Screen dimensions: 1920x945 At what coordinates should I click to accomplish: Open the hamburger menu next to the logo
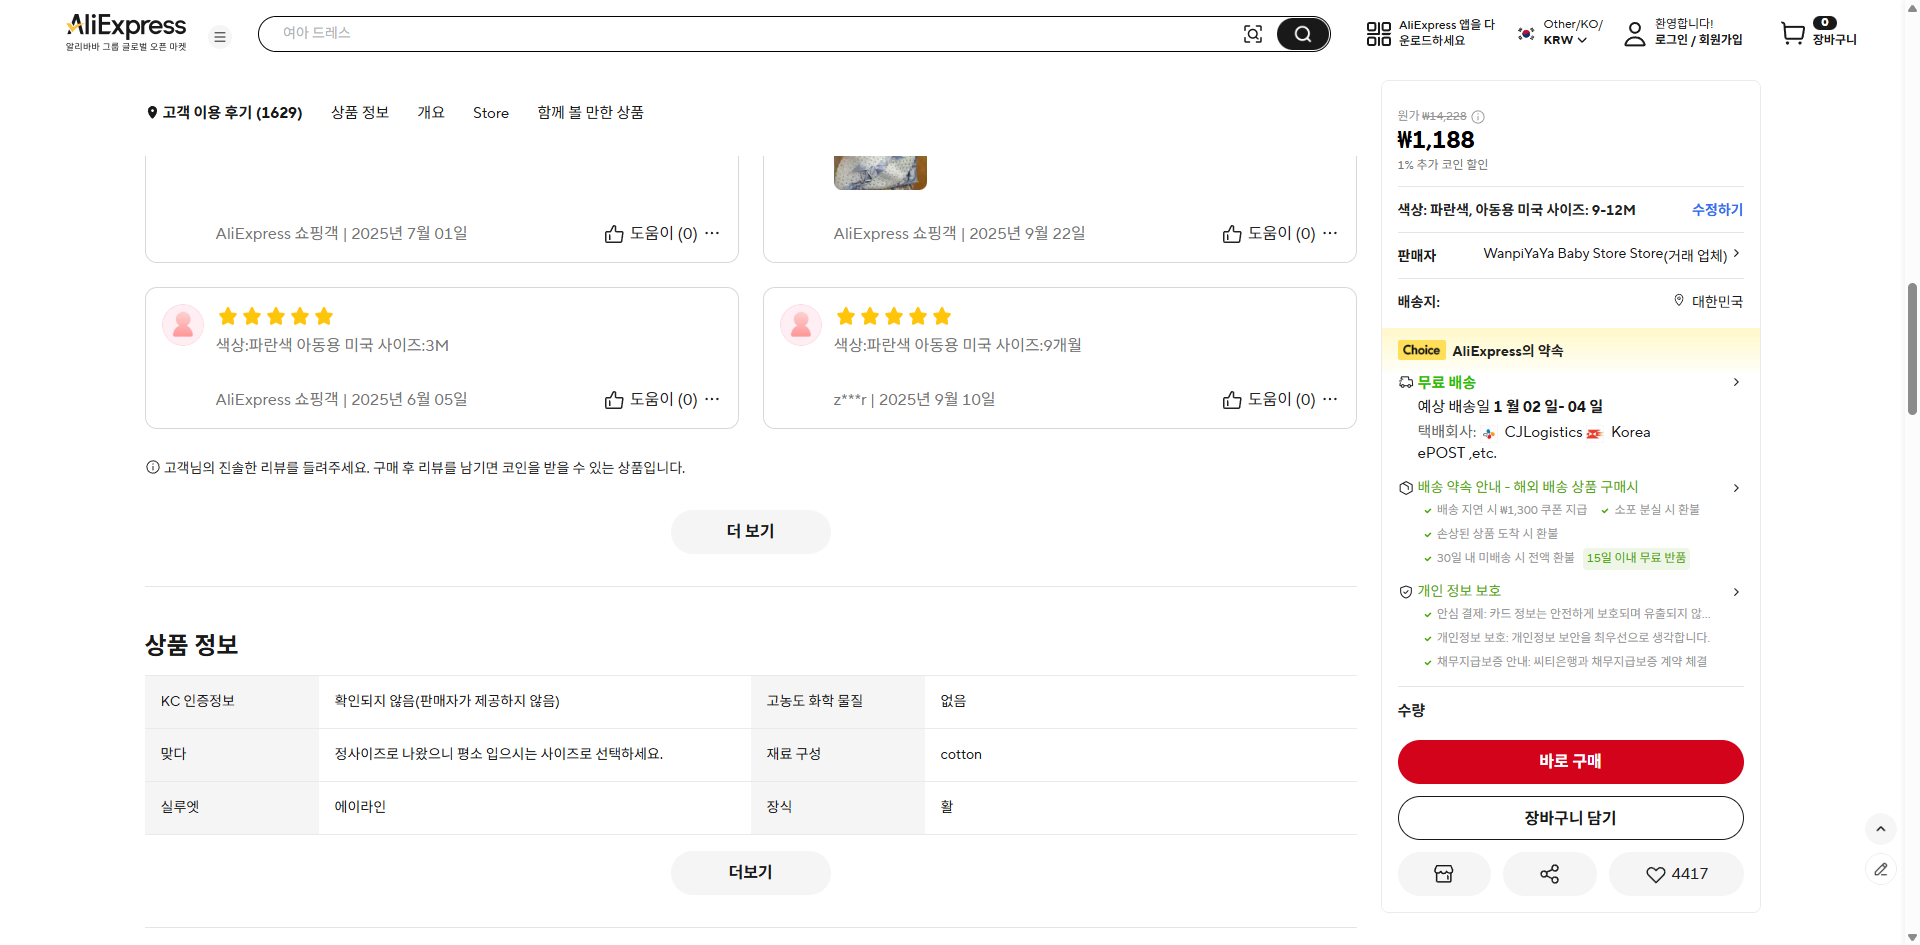(219, 36)
